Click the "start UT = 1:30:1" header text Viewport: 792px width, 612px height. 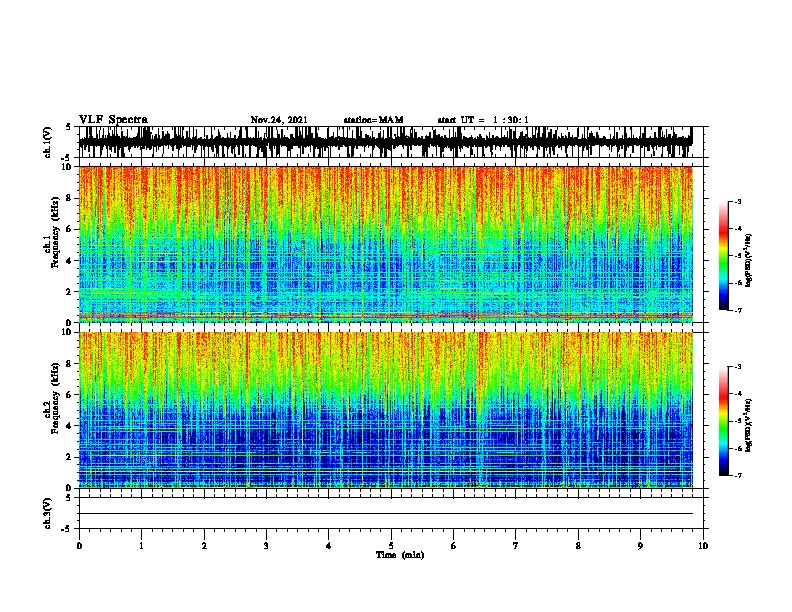[x=483, y=120]
